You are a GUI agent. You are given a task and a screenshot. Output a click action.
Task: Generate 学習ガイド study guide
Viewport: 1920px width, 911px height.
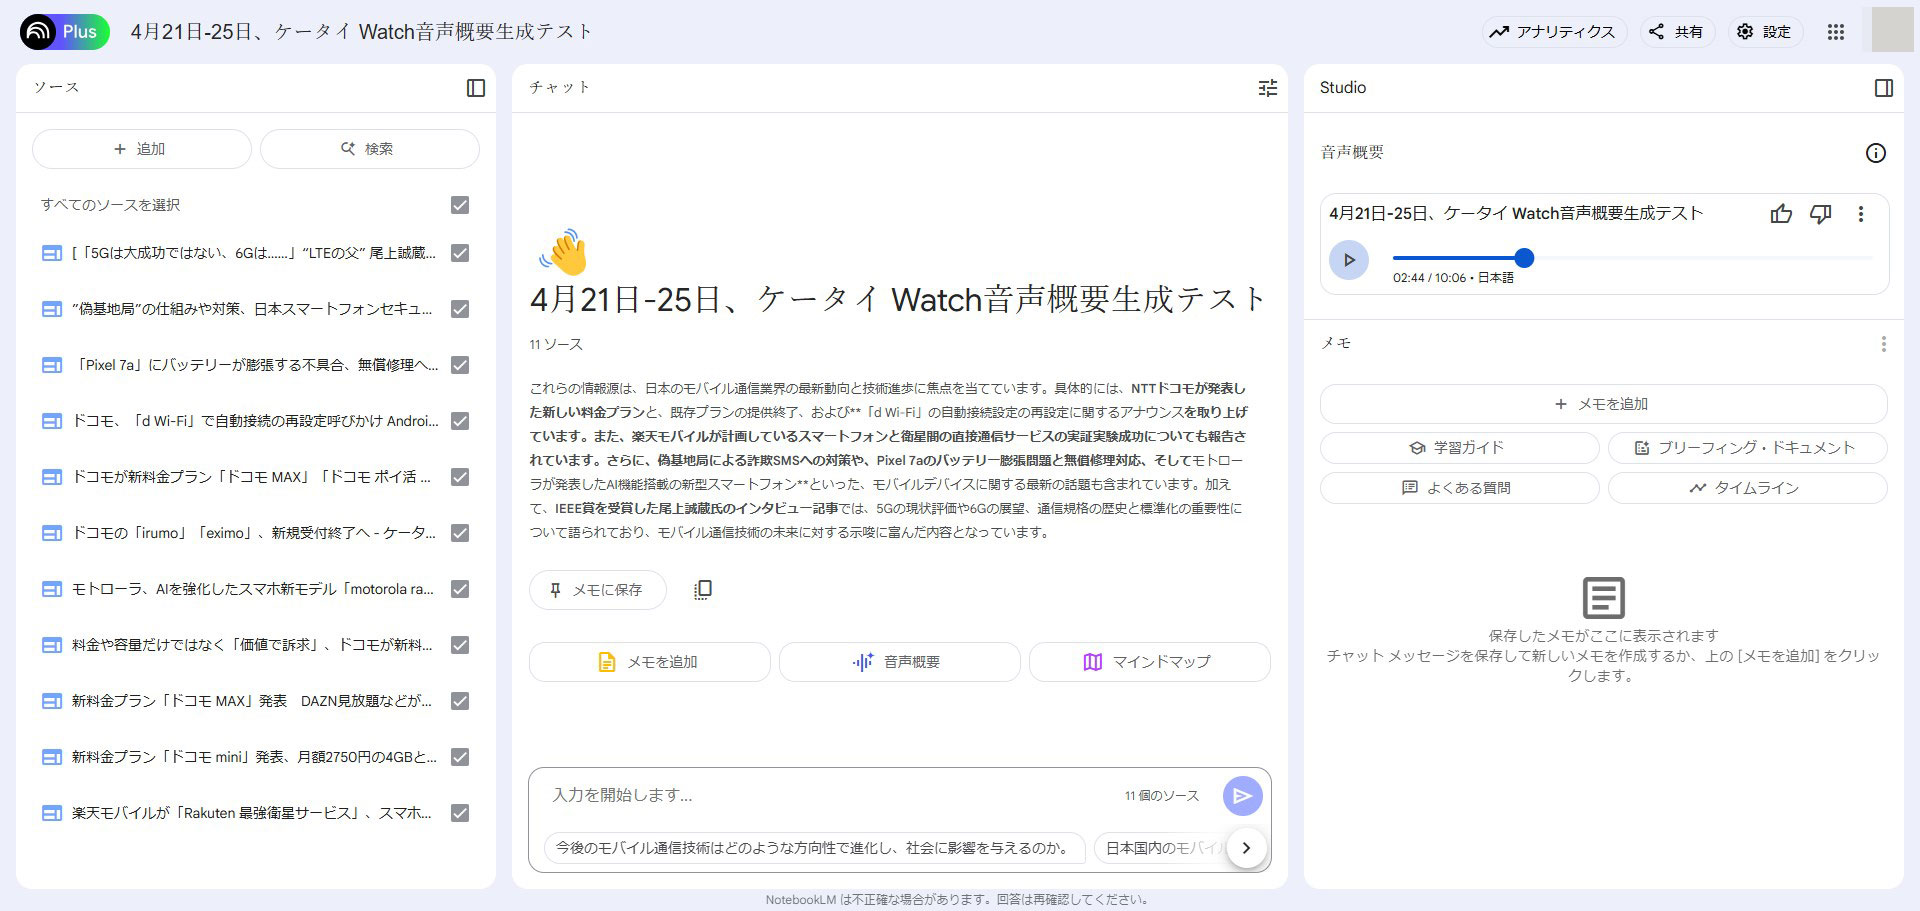pos(1460,448)
